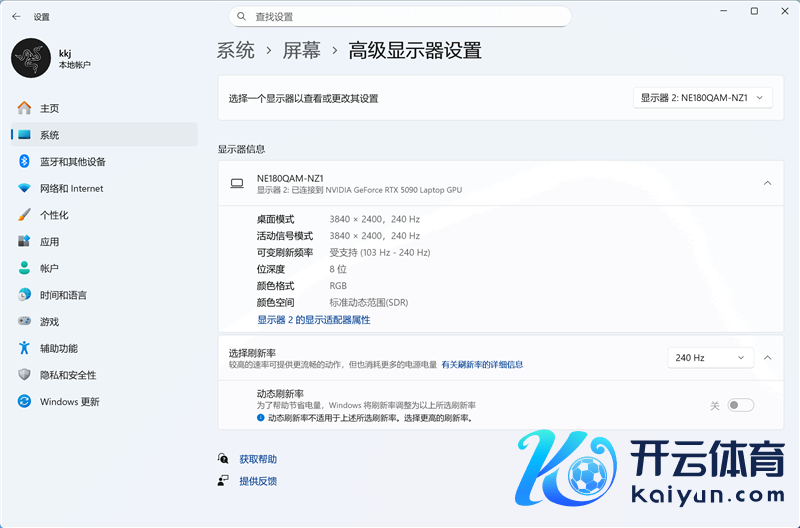Click the 游戏 gamepad icon
The width and height of the screenshot is (800, 528).
point(24,322)
